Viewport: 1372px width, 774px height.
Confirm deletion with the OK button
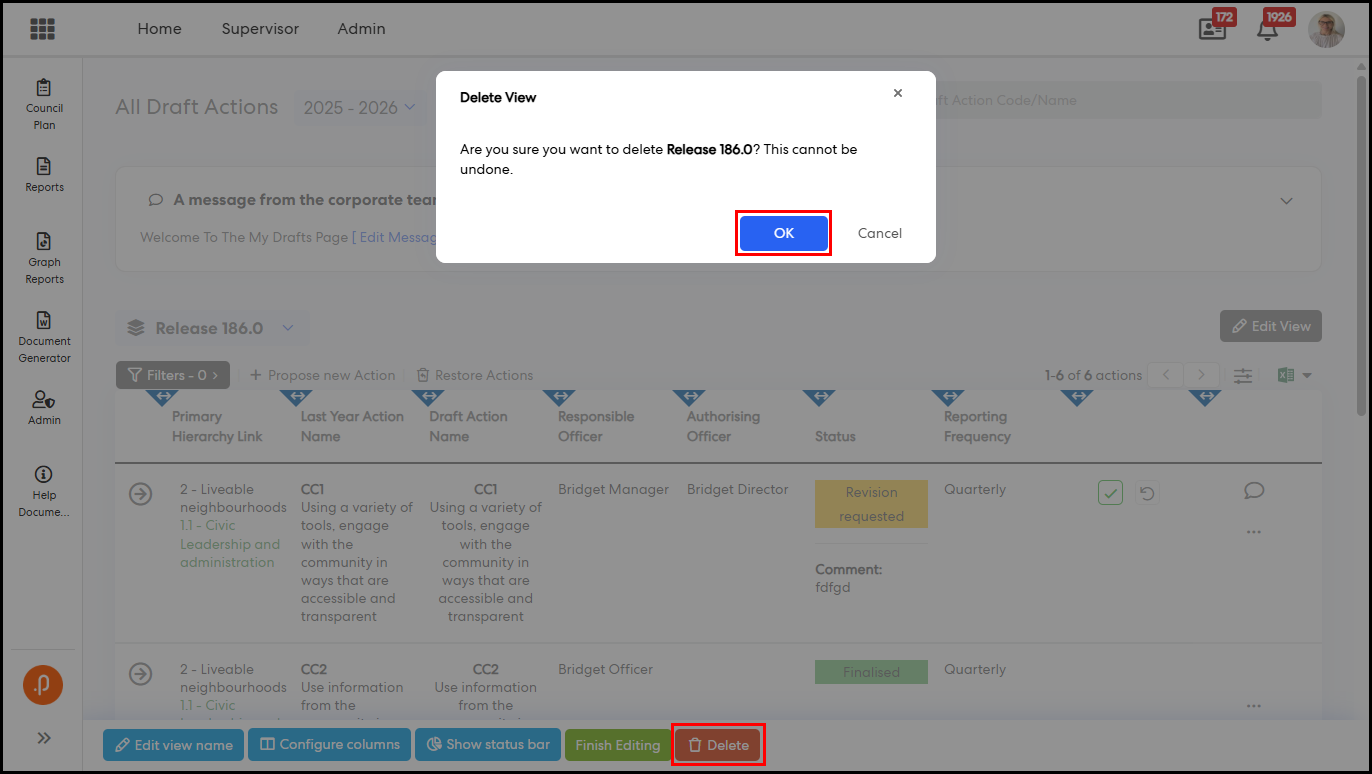783,233
